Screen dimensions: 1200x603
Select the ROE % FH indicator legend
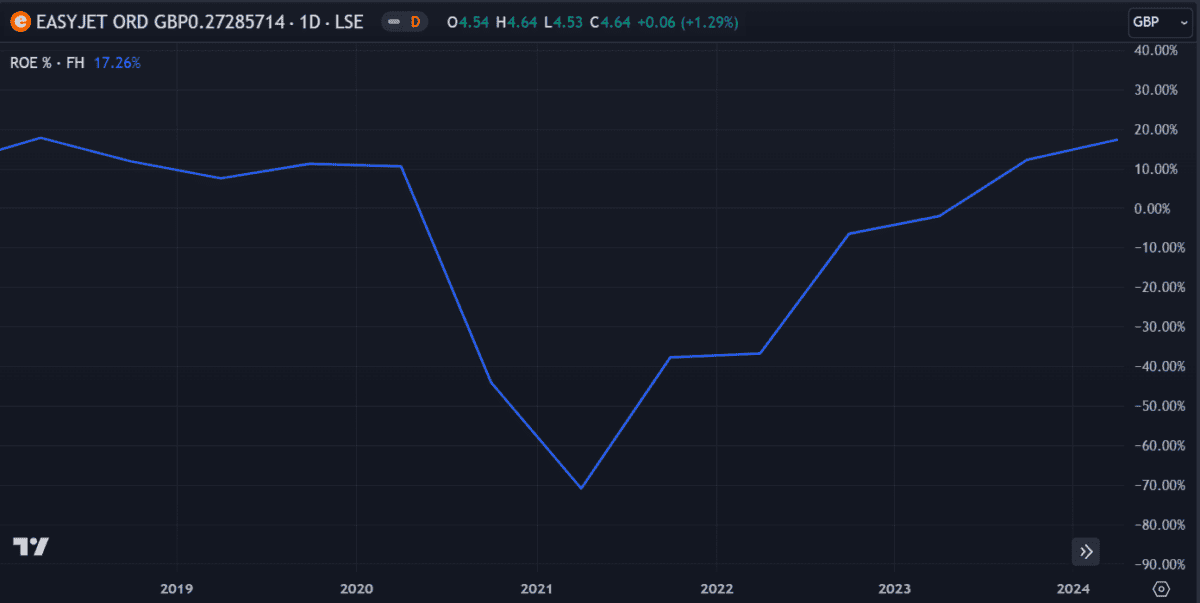47,63
